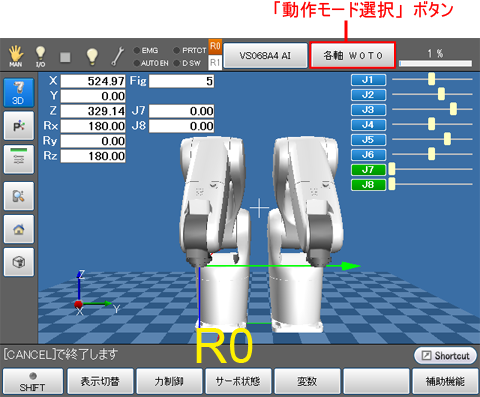Image resolution: width=480 pixels, height=397 pixels.
Task: Click the magnifier zoom sidebar icon
Action: [19, 196]
